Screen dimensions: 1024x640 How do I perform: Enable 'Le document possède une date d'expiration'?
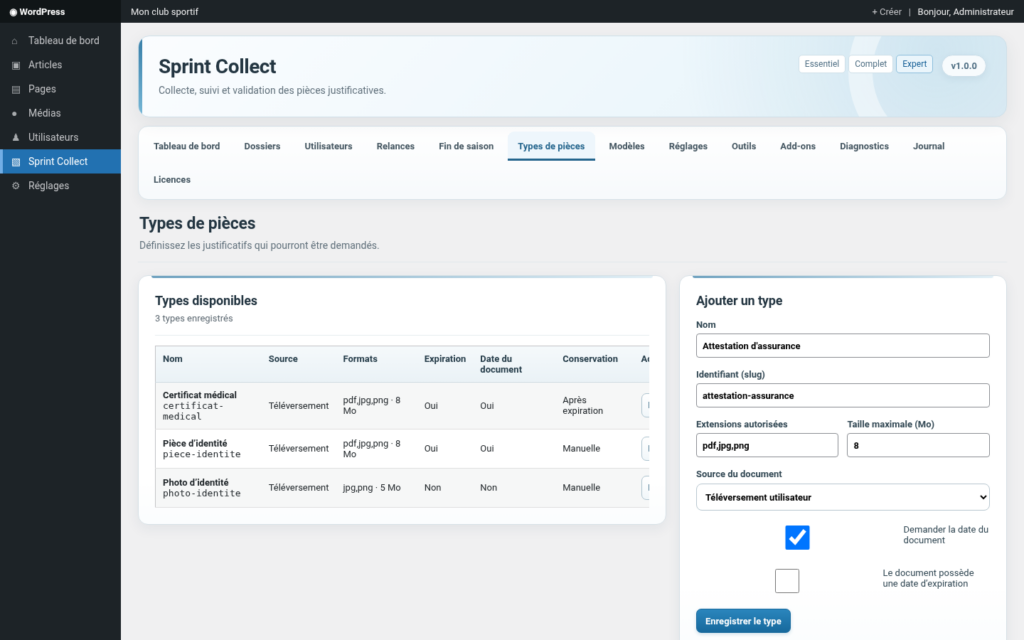pos(786,581)
